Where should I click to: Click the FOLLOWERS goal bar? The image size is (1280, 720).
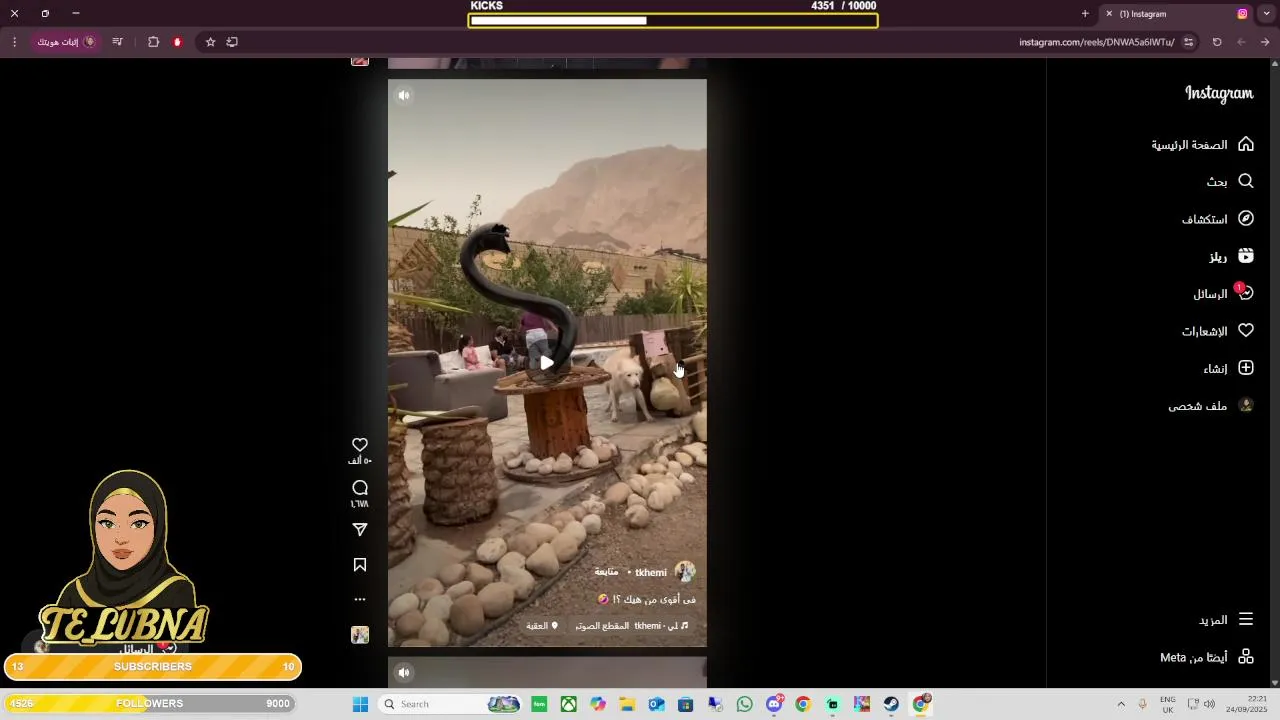click(x=150, y=703)
